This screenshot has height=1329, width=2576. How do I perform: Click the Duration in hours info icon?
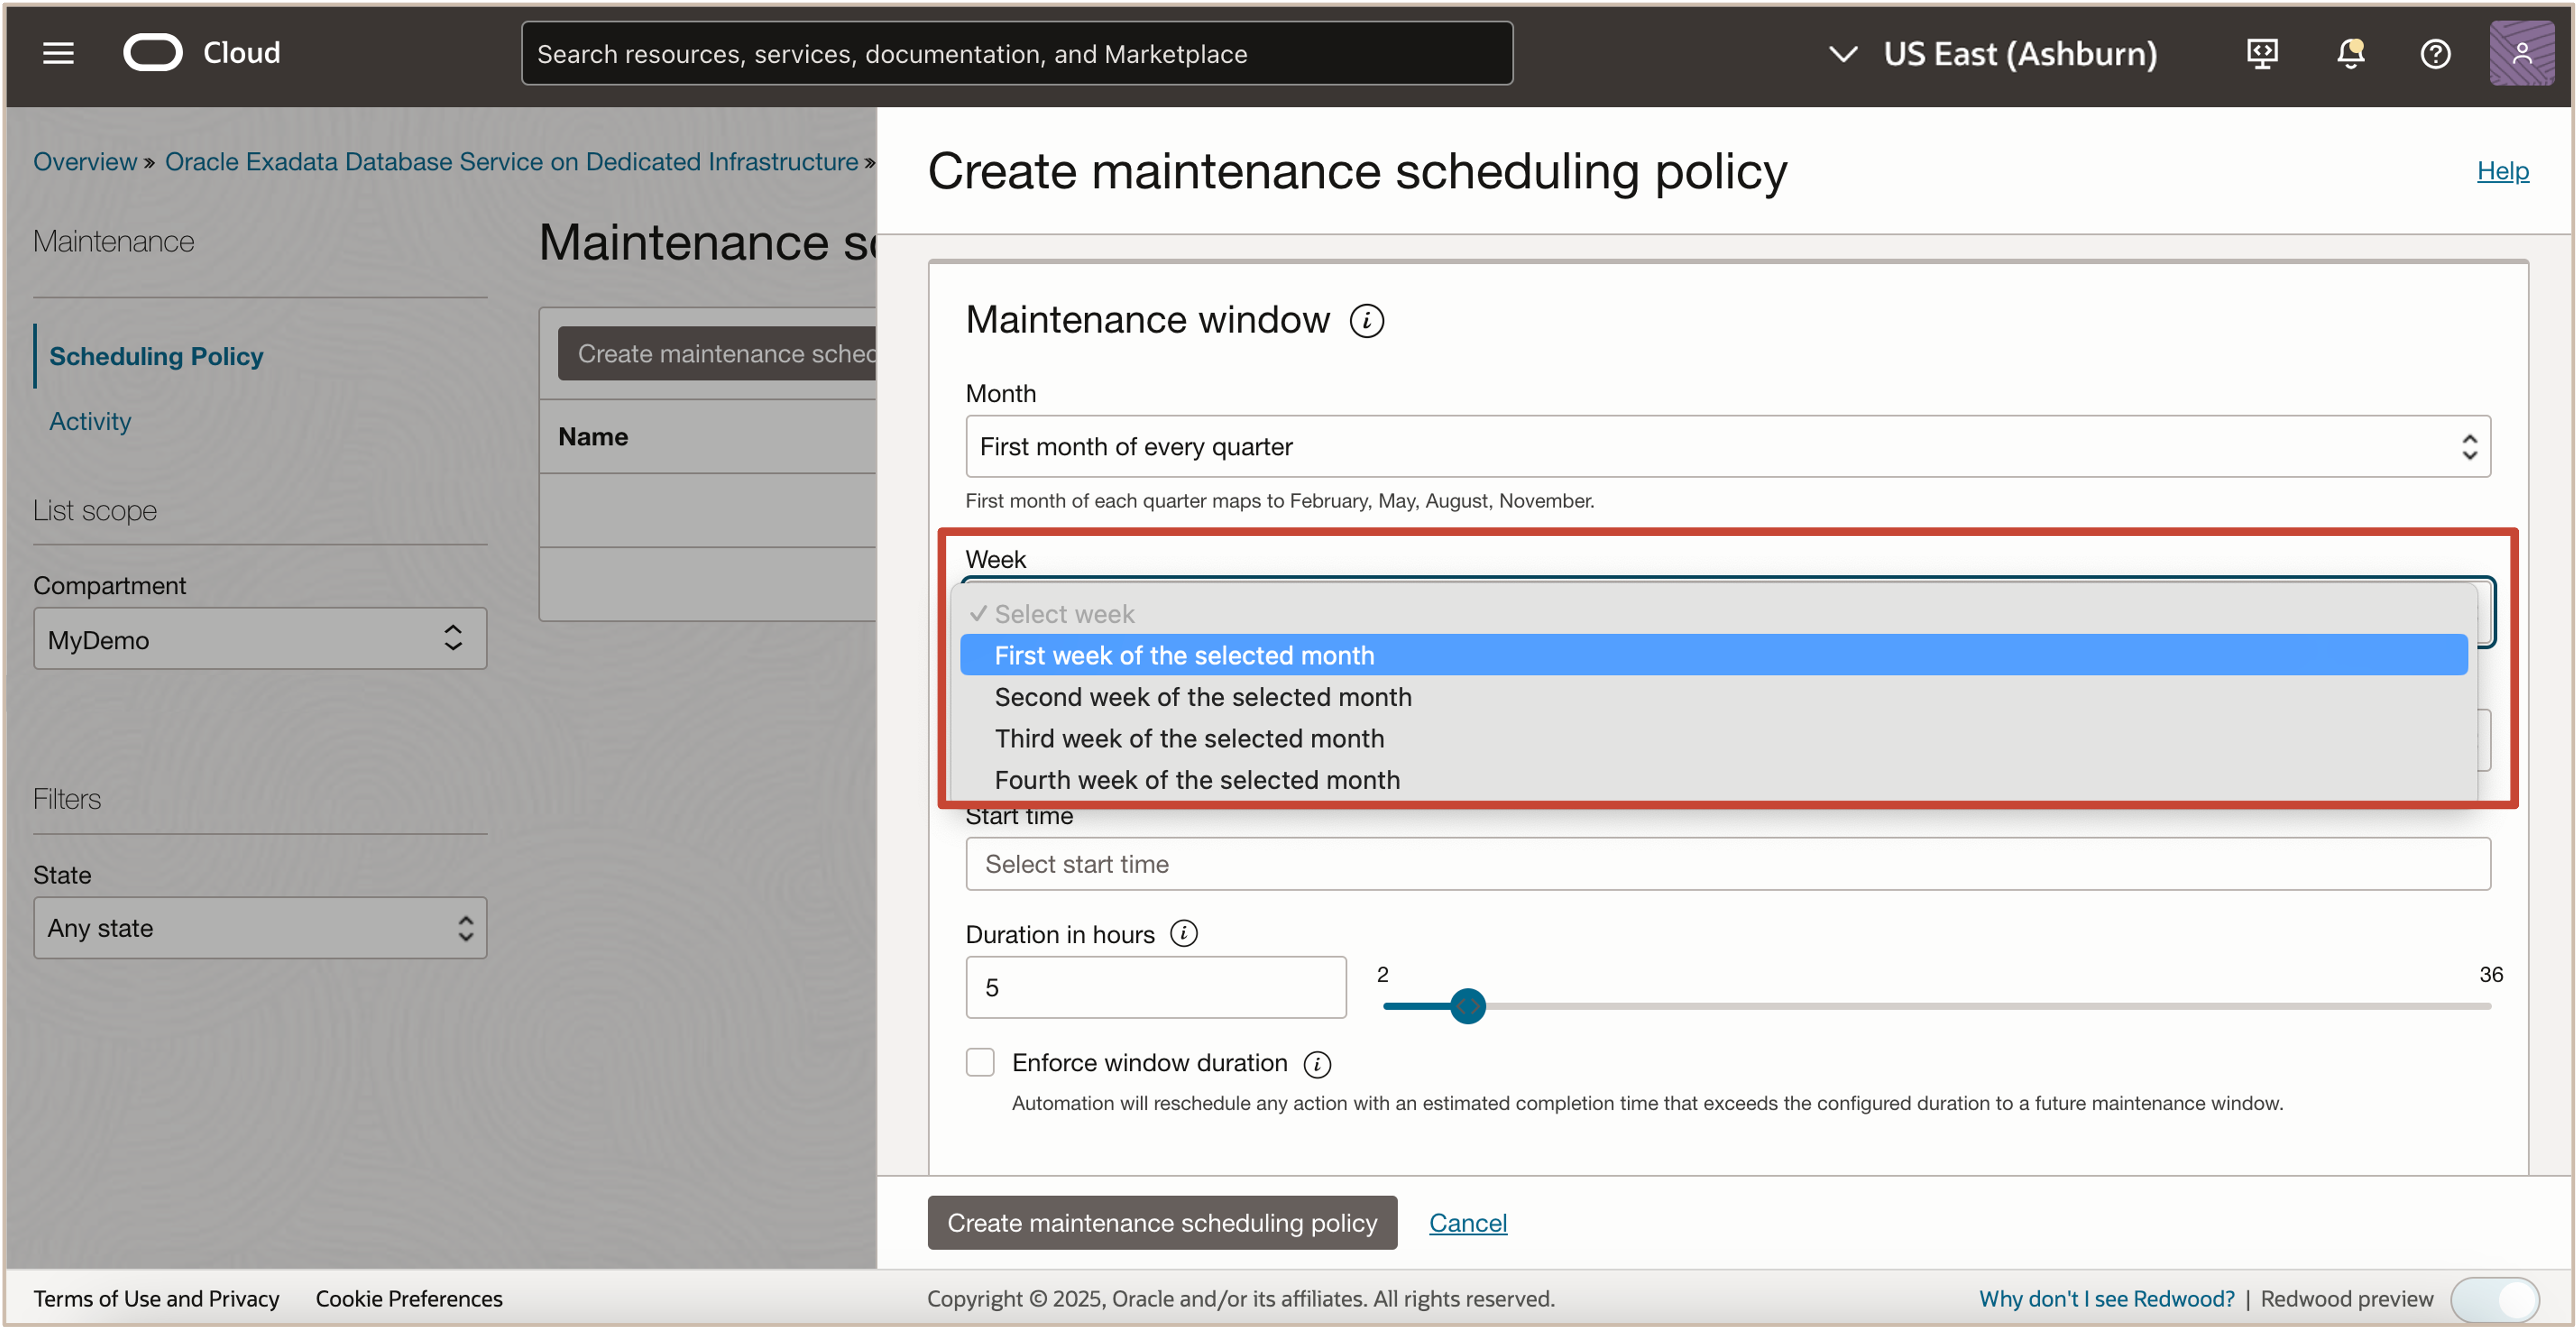1184,933
